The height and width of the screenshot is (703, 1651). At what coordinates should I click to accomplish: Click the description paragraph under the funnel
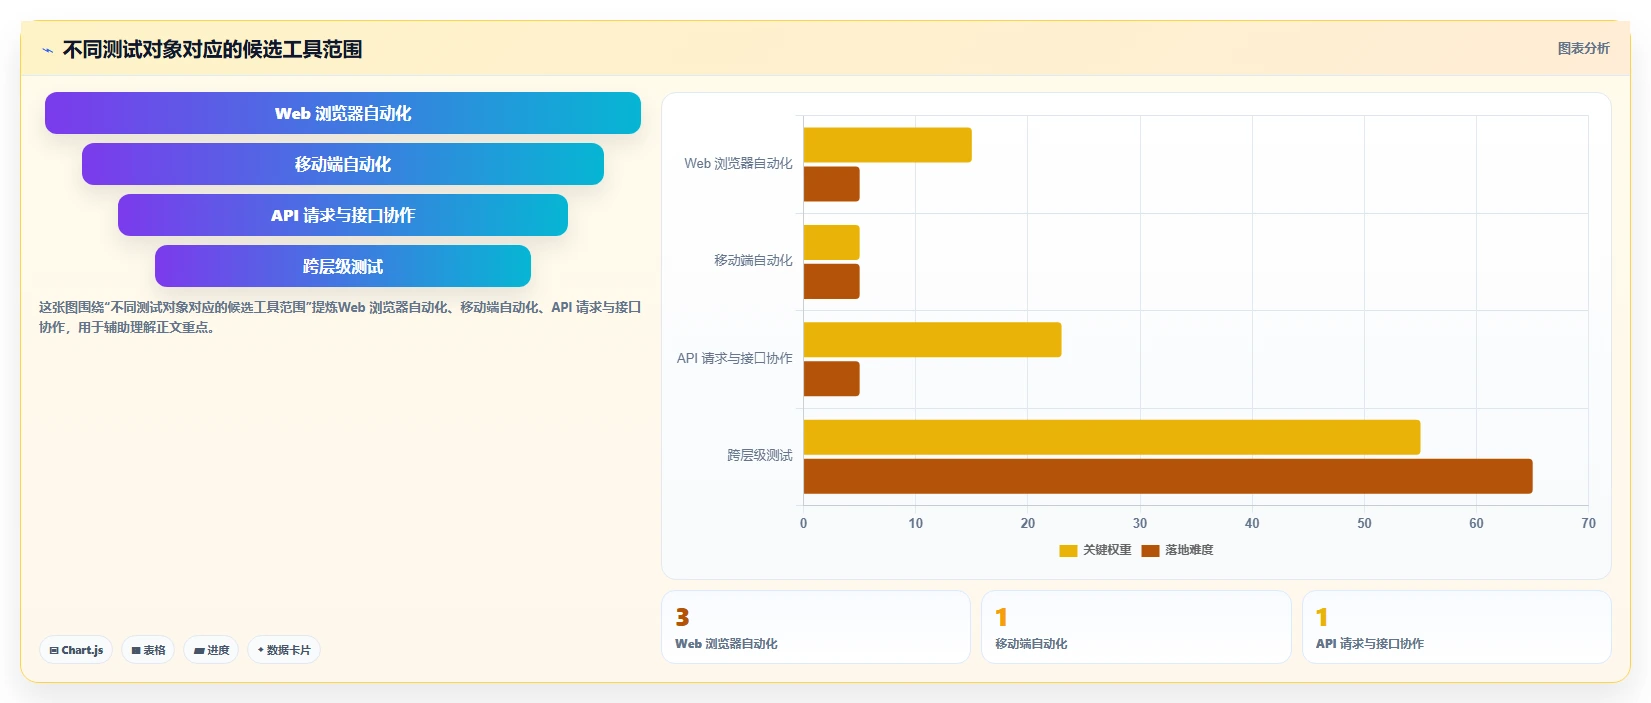(x=340, y=317)
